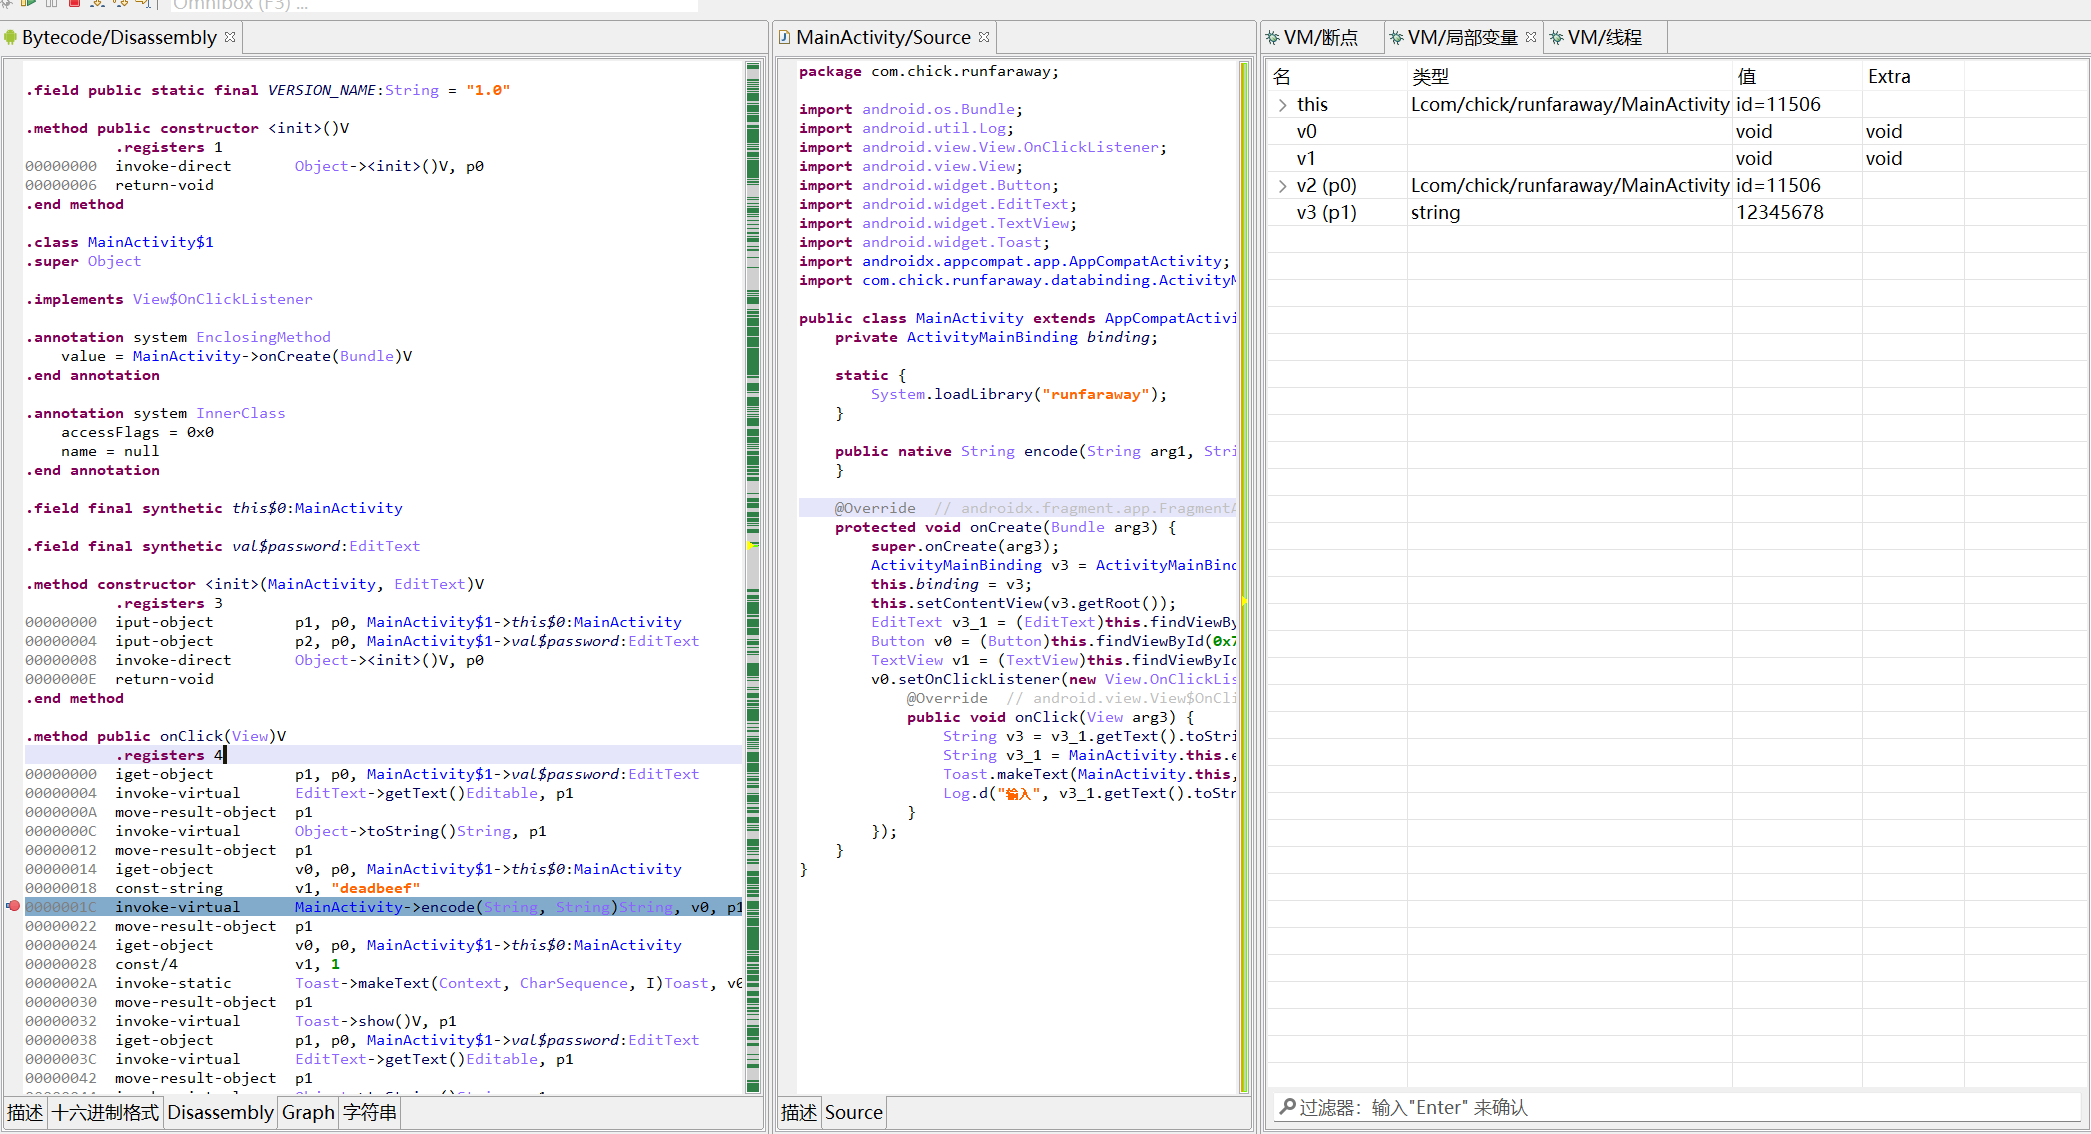This screenshot has width=2091, height=1134.
Task: Select 描述 tab under the source pane
Action: click(799, 1112)
